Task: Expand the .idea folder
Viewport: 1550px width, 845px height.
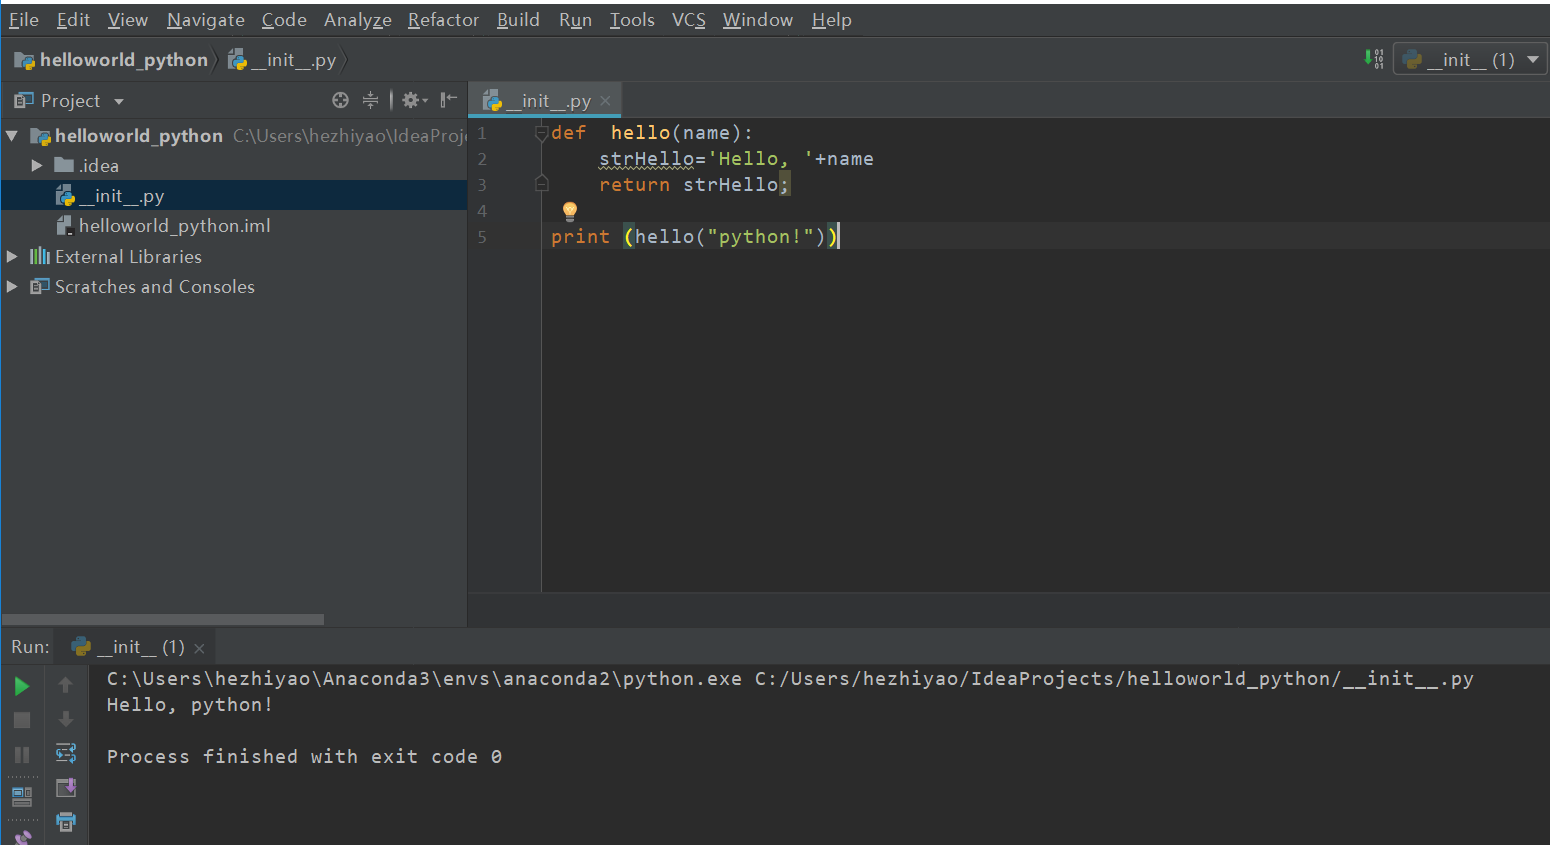Action: [x=37, y=165]
